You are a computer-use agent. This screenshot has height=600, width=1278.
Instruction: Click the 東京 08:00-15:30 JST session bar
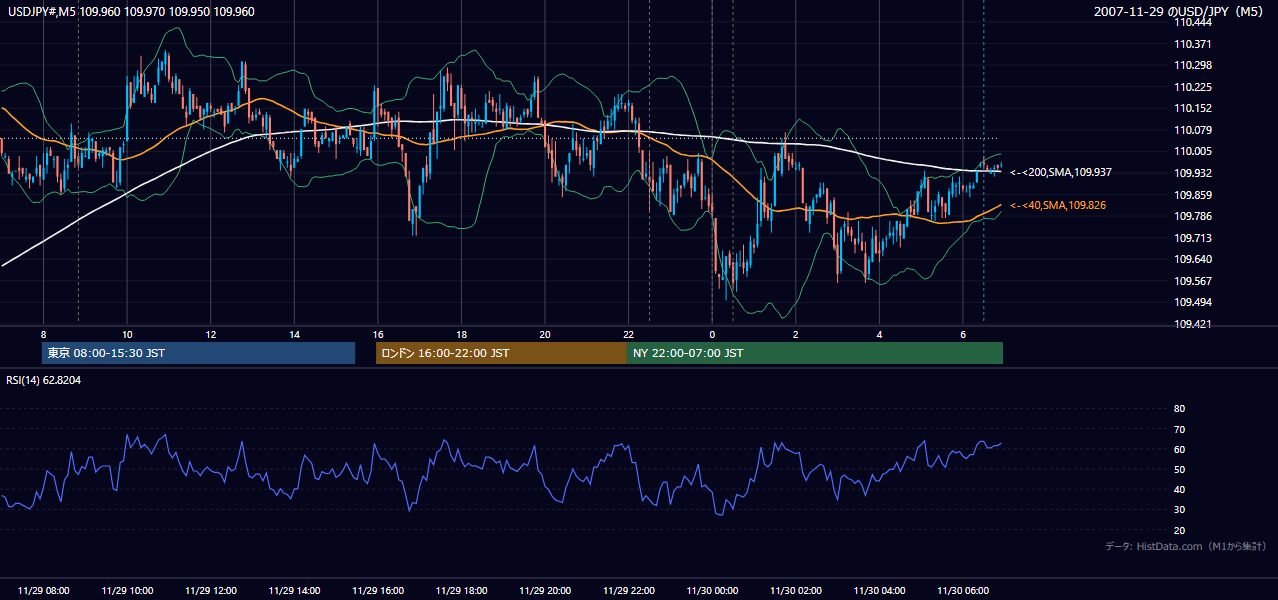click(x=199, y=353)
